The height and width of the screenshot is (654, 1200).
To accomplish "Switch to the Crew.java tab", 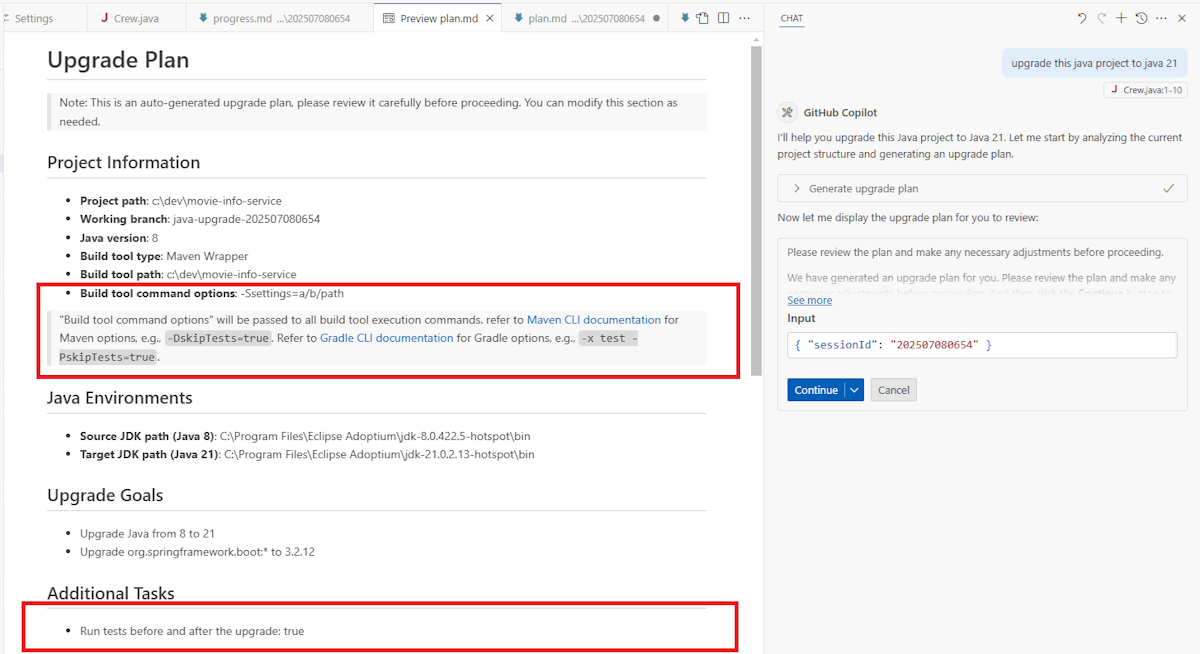I will point(133,18).
